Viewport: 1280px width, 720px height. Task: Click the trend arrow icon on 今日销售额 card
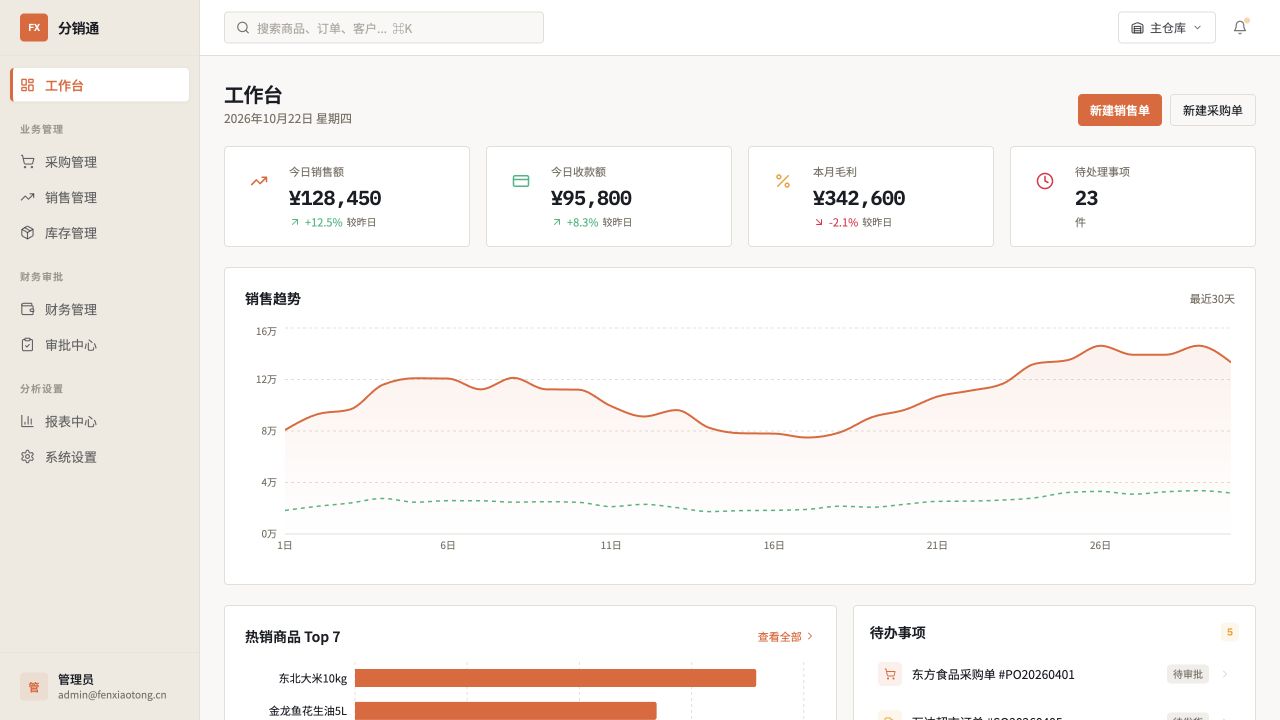(259, 181)
